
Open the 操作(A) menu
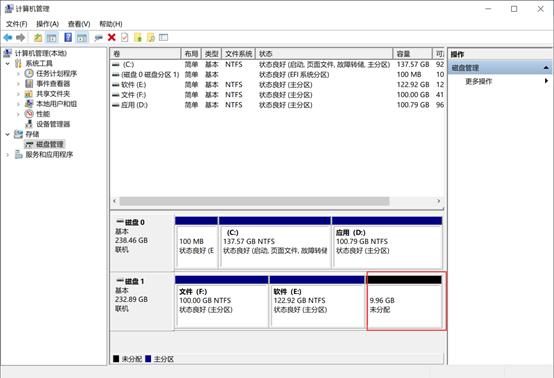coord(47,24)
